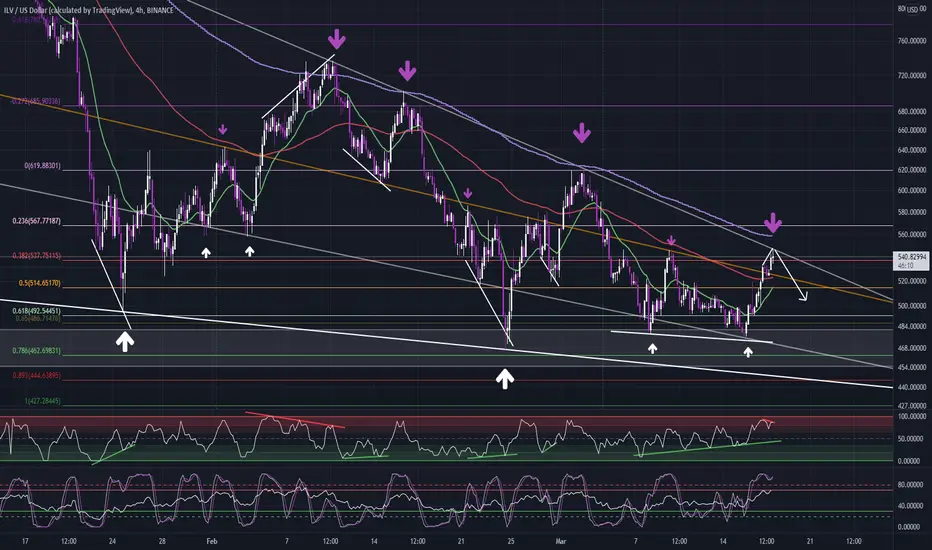Image resolution: width=932 pixels, height=550 pixels.
Task: Click 580.00000 on the price axis
Action: pyautogui.click(x=912, y=212)
